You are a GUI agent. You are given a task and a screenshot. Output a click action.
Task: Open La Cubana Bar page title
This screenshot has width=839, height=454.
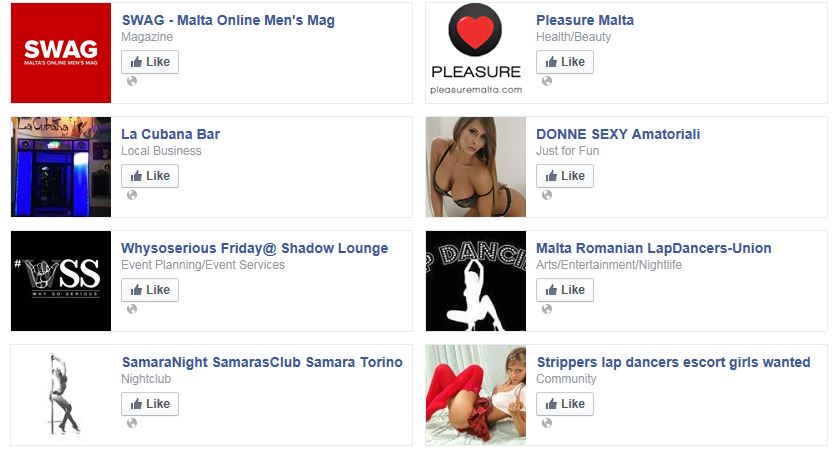click(170, 134)
